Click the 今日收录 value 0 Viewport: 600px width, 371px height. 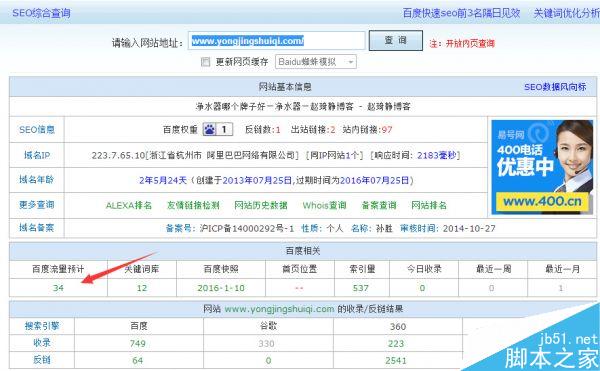(422, 288)
